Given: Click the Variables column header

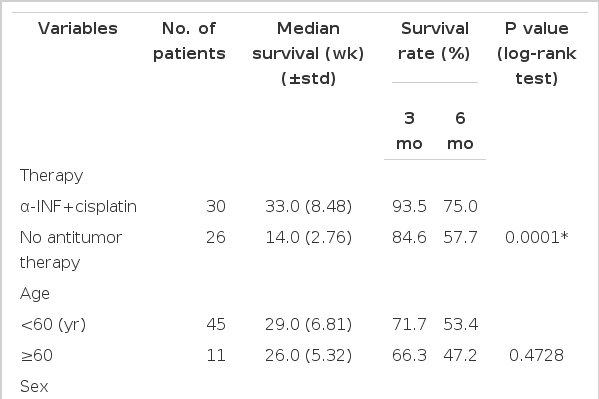Looking at the screenshot, I should (78, 29).
